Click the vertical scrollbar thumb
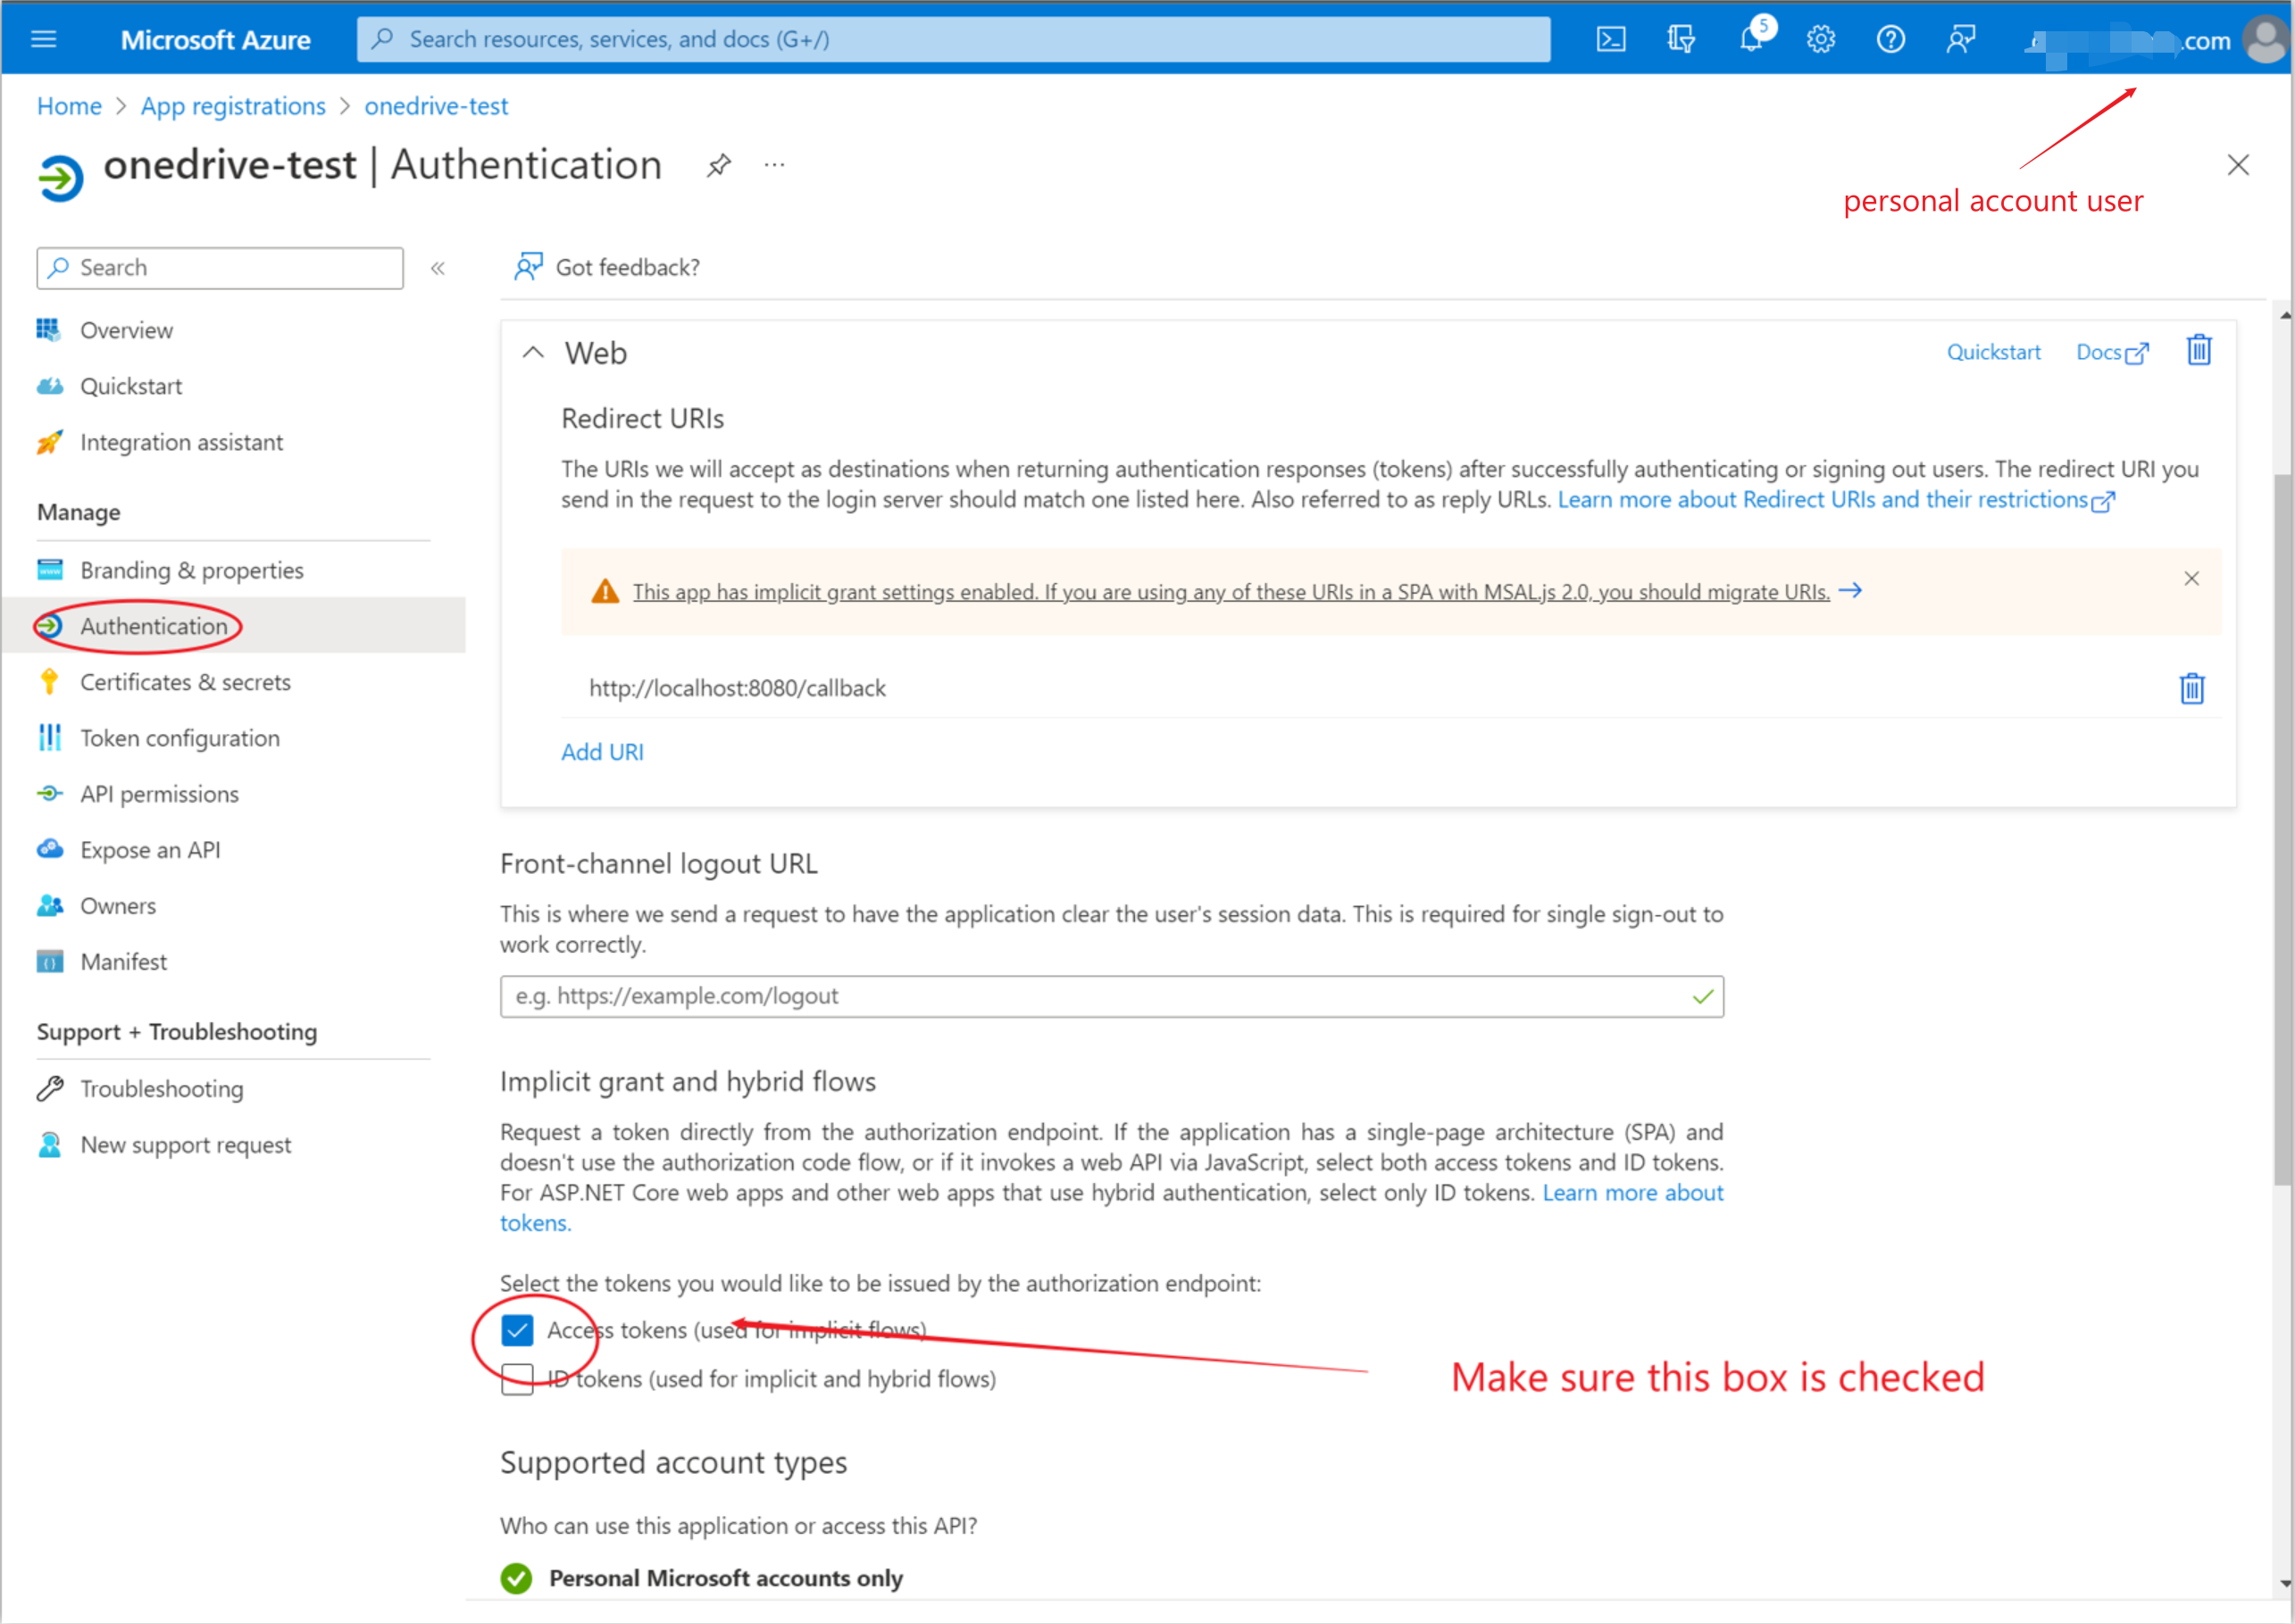This screenshot has width=2295, height=1624. click(2283, 830)
